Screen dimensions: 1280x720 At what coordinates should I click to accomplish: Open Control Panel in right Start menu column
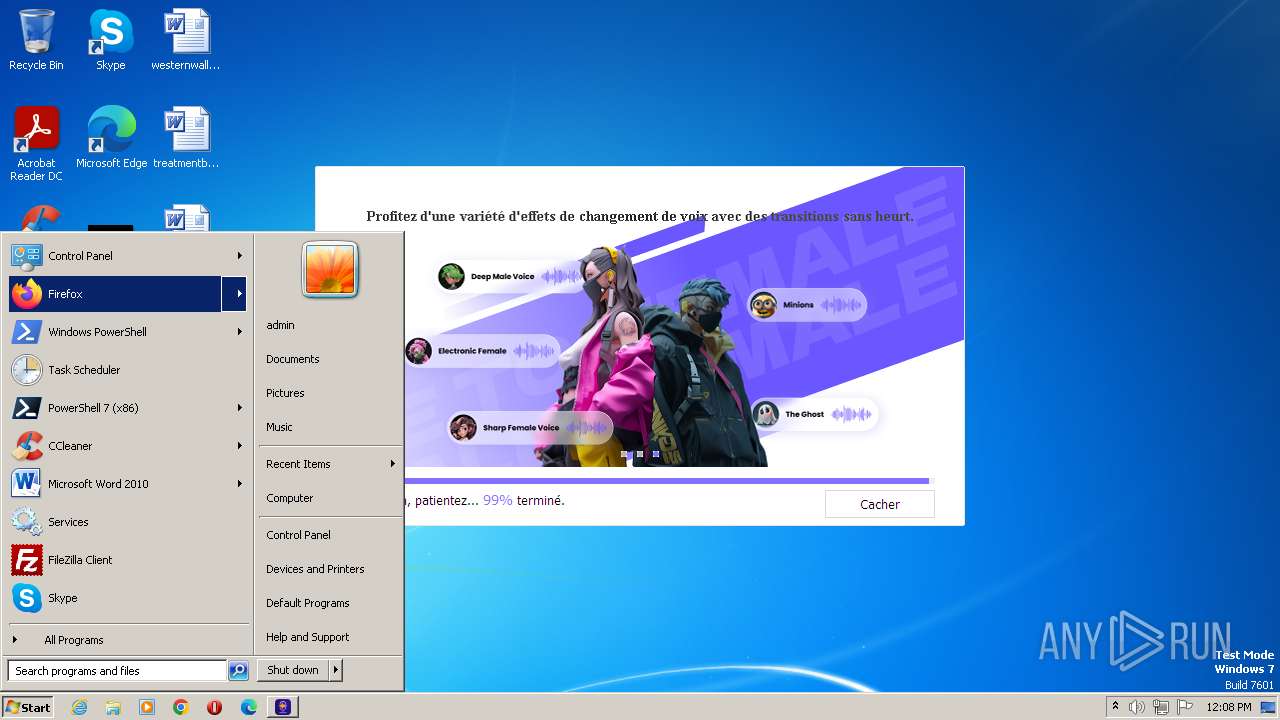(x=330, y=535)
